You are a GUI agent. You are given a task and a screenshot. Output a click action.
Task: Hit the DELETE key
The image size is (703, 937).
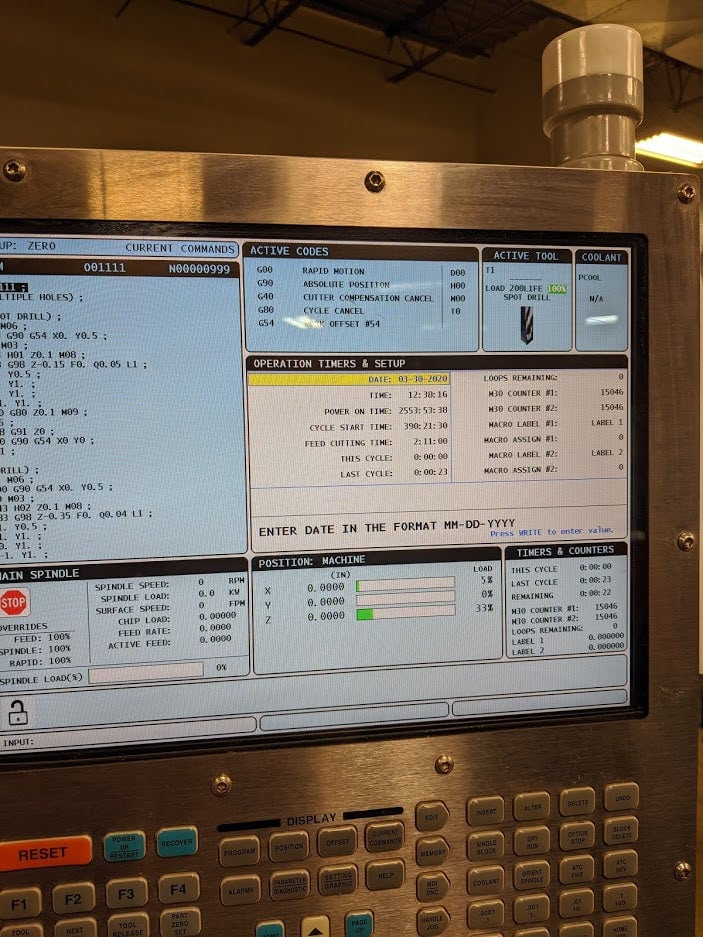click(x=577, y=802)
